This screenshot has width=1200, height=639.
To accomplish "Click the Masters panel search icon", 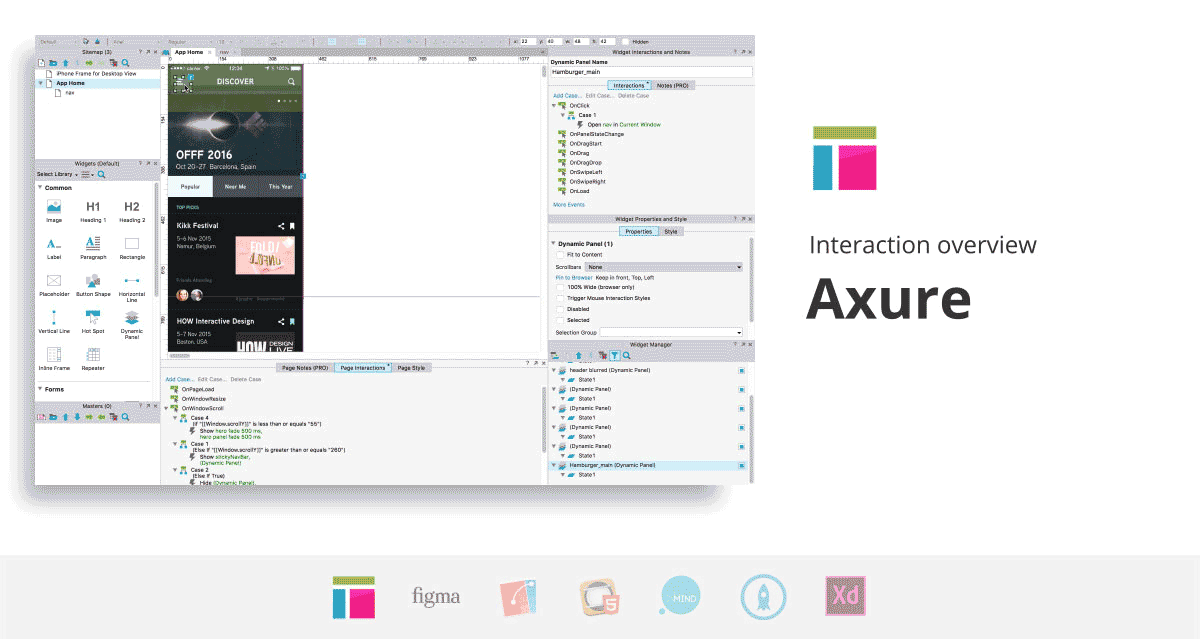I will (125, 416).
